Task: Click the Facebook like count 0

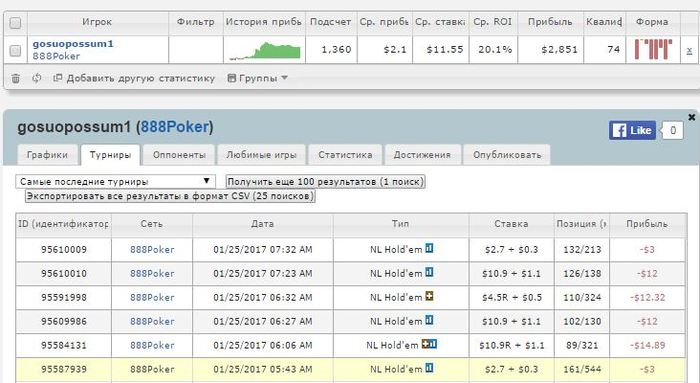Action: (672, 130)
